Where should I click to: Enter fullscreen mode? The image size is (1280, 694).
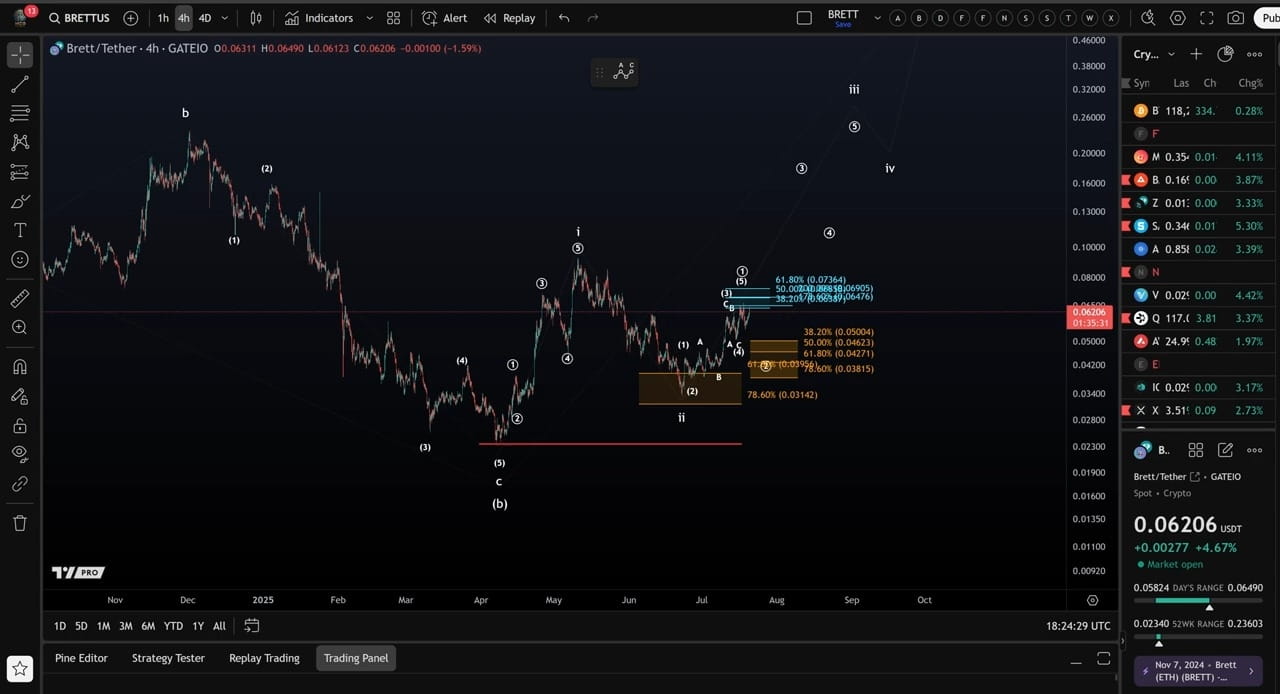click(1207, 18)
